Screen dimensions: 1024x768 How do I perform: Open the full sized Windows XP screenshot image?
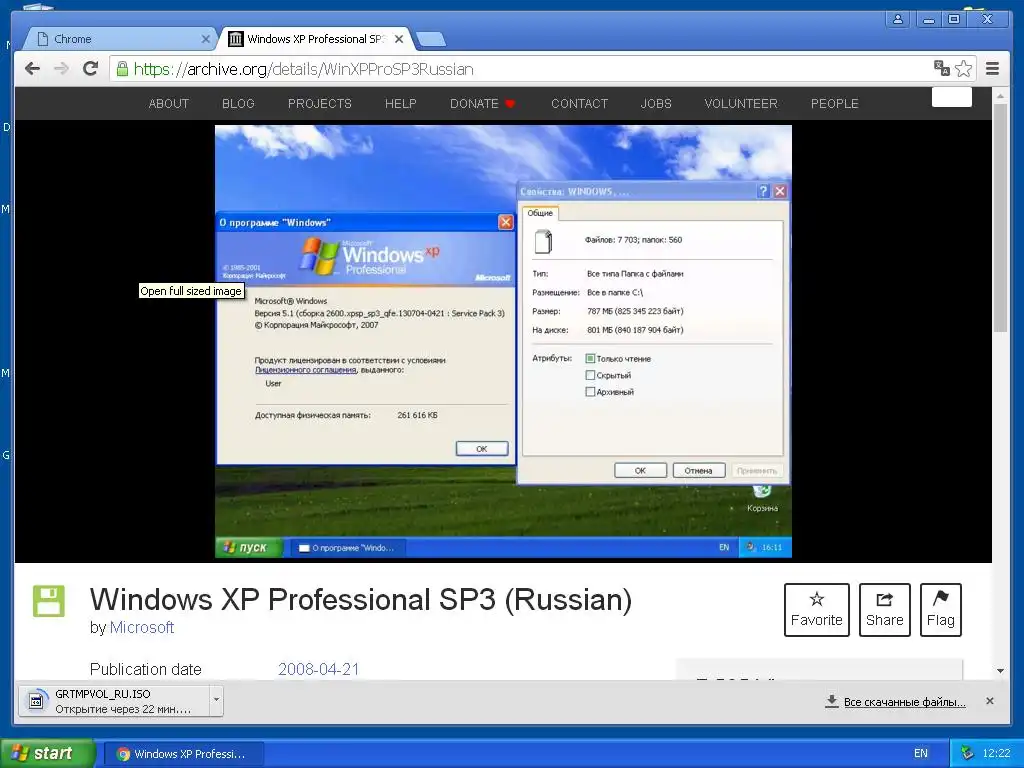503,341
